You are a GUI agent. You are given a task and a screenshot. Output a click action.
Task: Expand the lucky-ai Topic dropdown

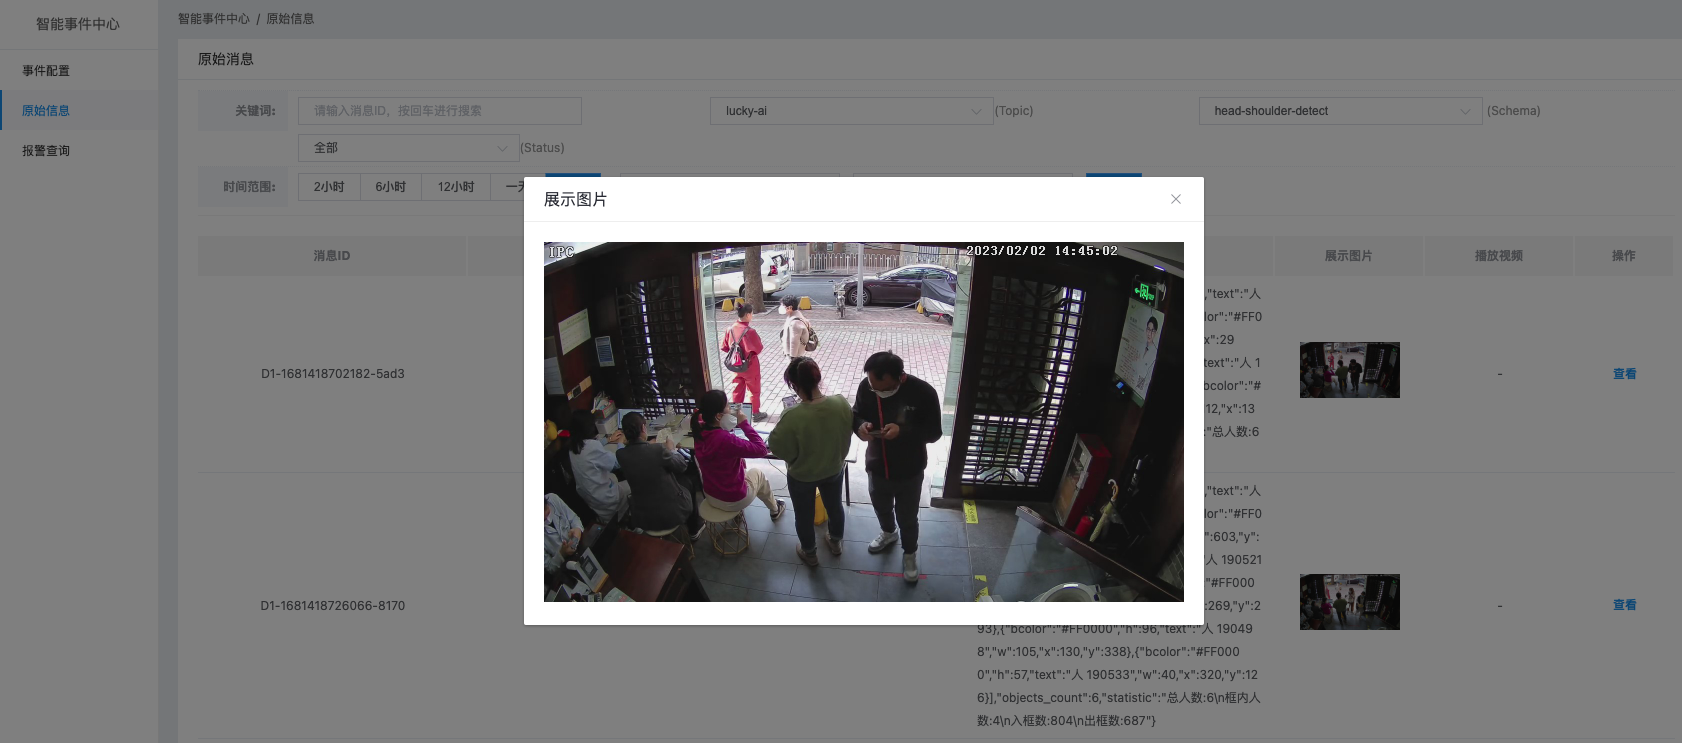coord(852,111)
